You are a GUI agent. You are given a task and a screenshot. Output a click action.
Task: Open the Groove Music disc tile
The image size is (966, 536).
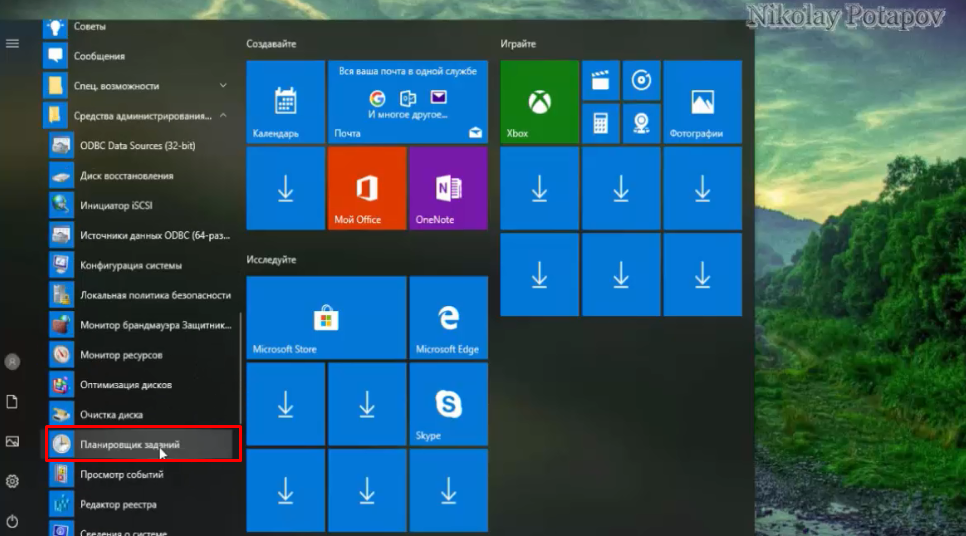point(641,81)
